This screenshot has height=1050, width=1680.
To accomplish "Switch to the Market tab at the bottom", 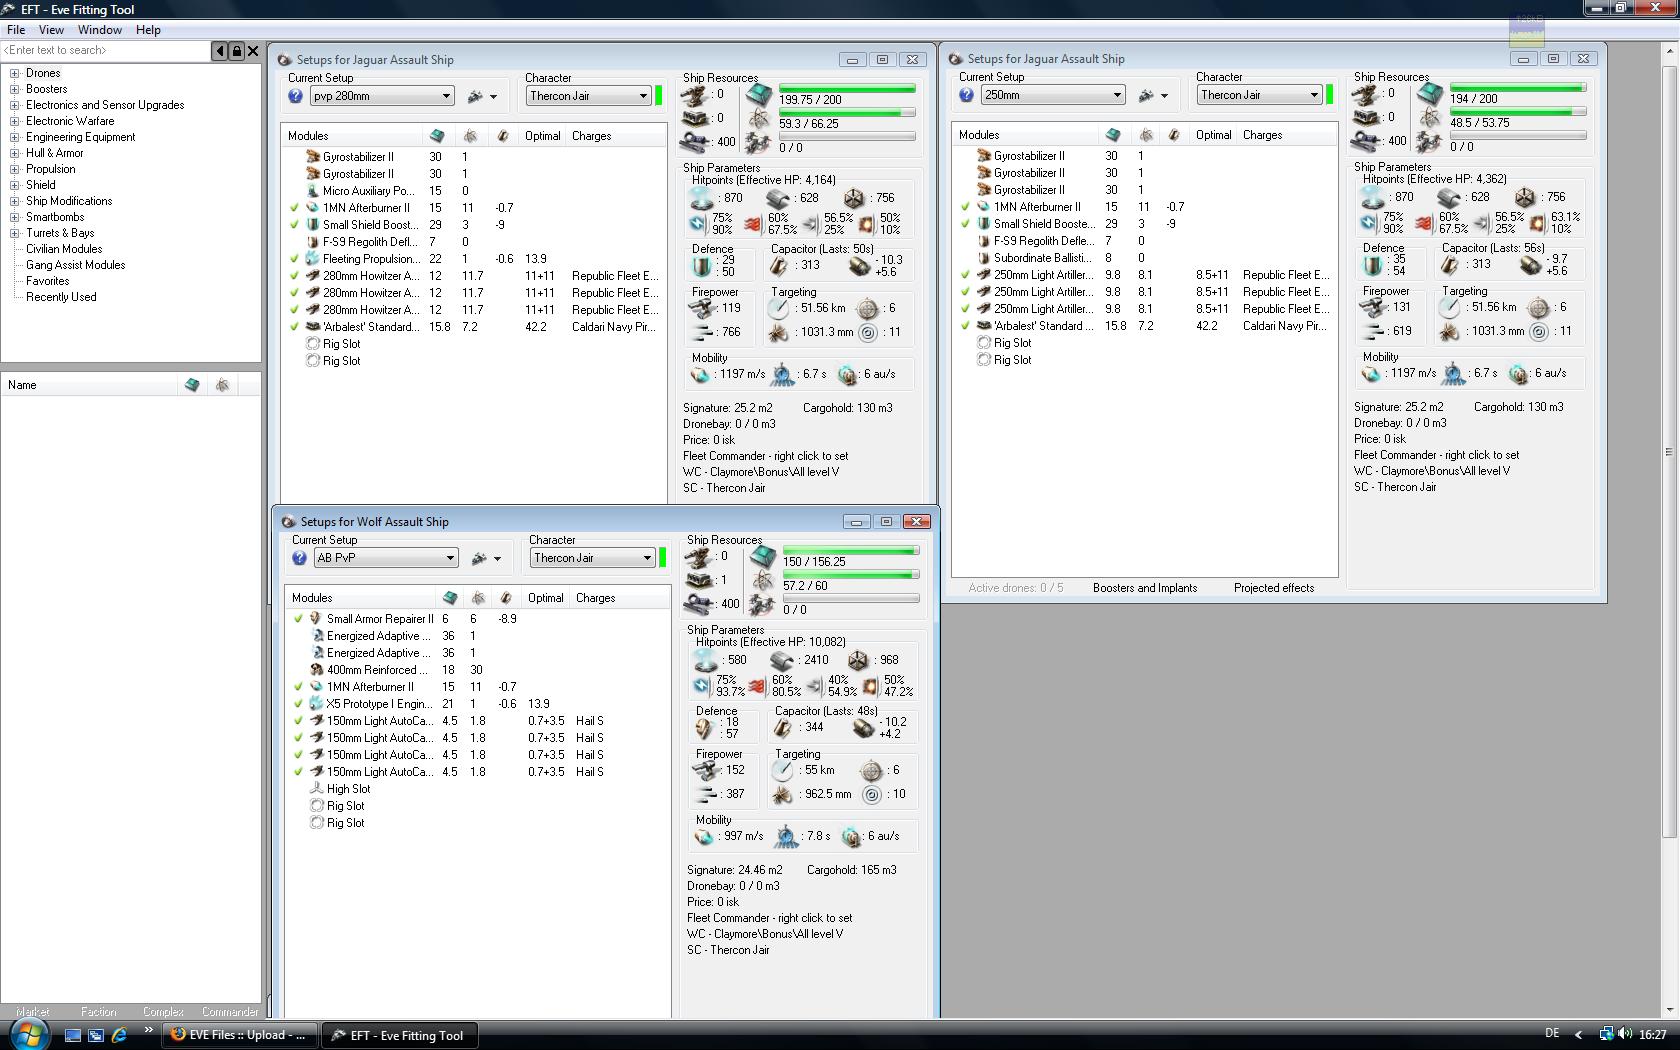I will [x=33, y=1012].
